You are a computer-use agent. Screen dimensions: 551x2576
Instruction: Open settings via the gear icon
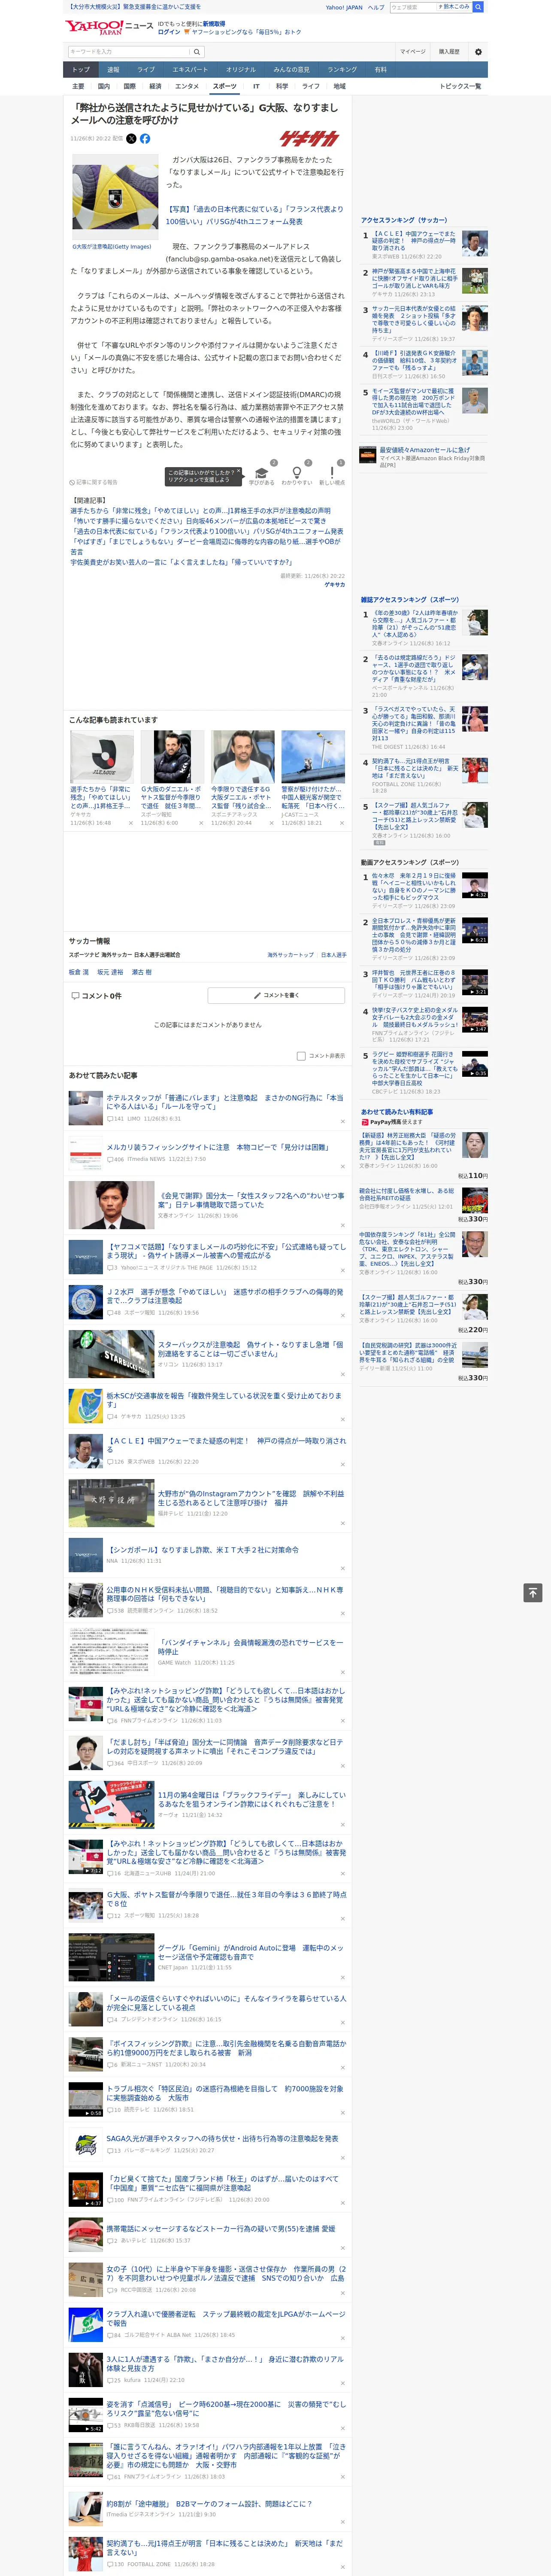point(478,52)
